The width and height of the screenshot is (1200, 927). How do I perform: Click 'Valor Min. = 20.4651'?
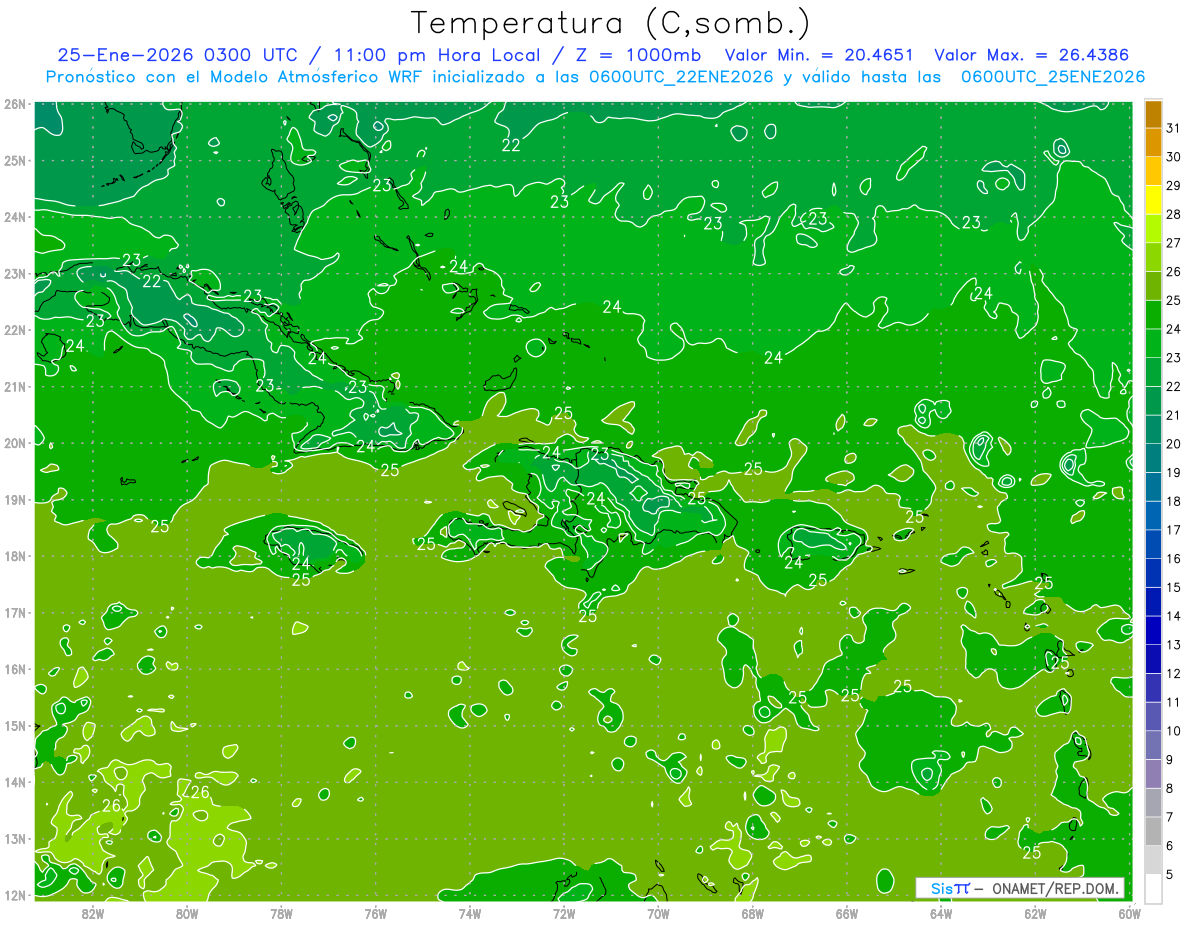pyautogui.click(x=821, y=55)
